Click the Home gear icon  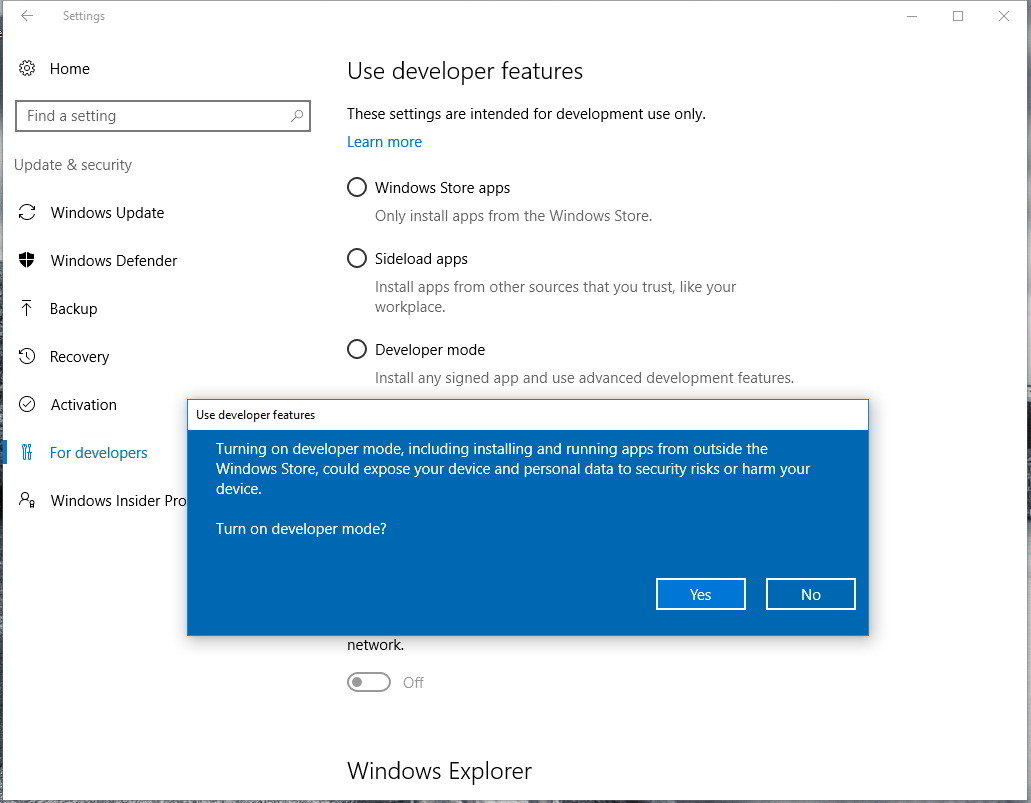(26, 68)
